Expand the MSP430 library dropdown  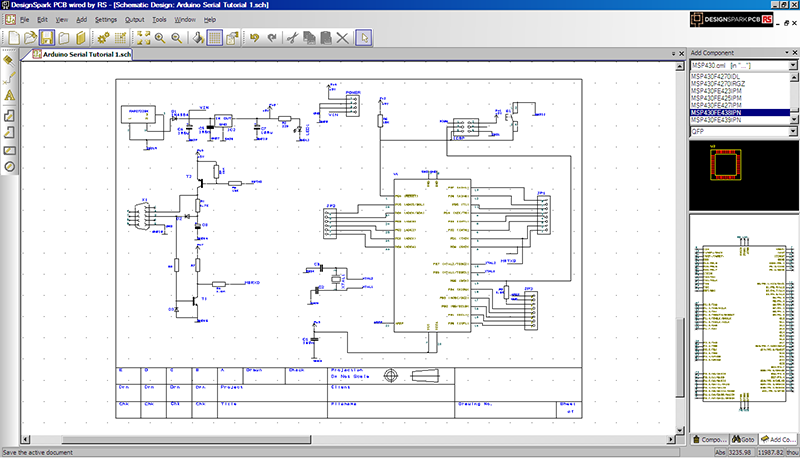[792, 65]
